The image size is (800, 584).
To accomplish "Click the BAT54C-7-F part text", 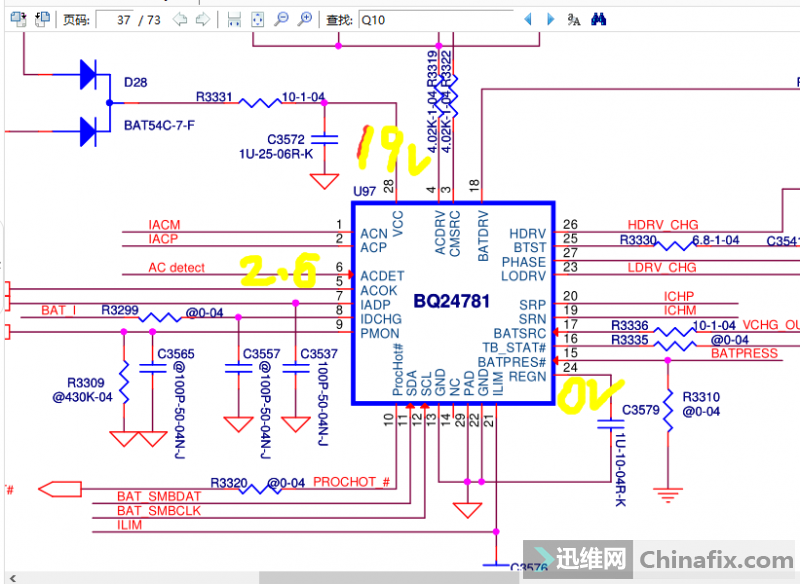I will coord(159,125).
